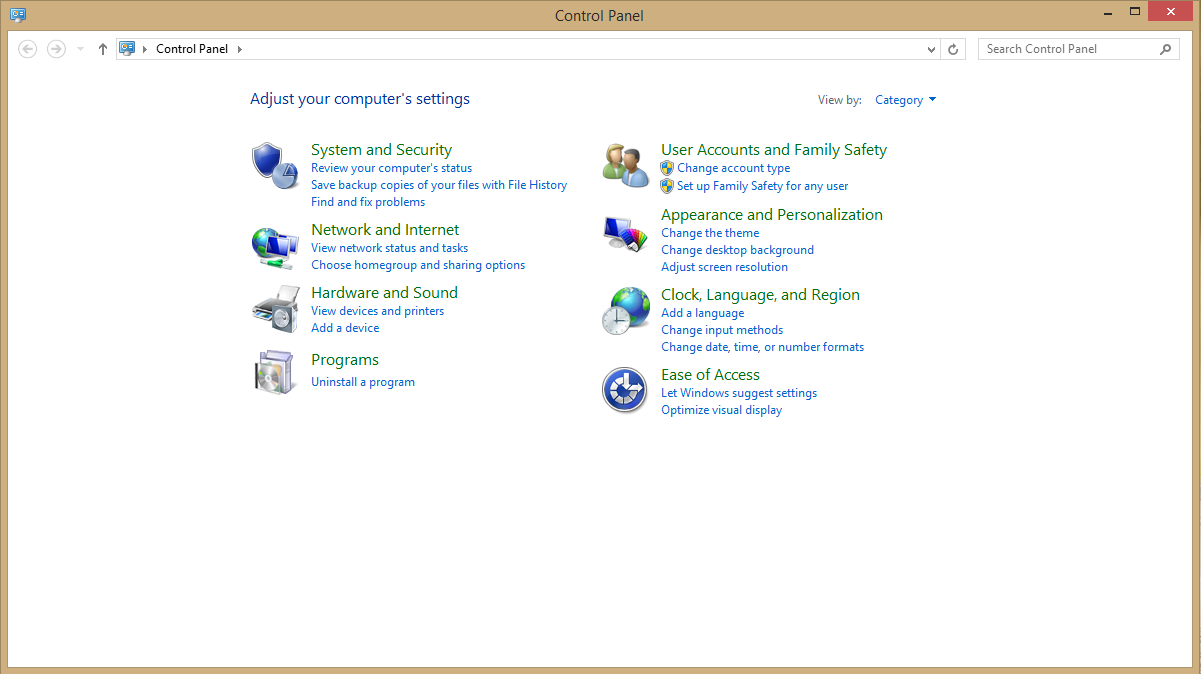Refresh the Control Panel view
The width and height of the screenshot is (1201, 674).
pyautogui.click(x=954, y=49)
